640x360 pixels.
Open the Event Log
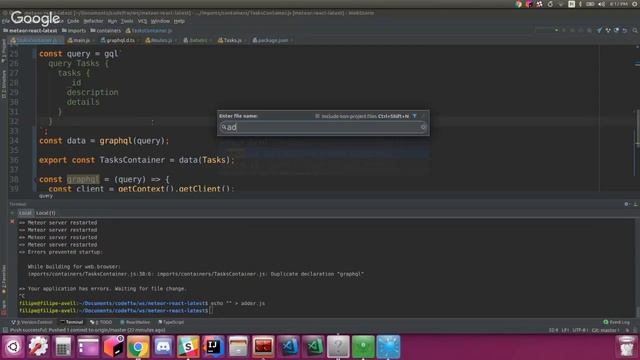point(616,322)
